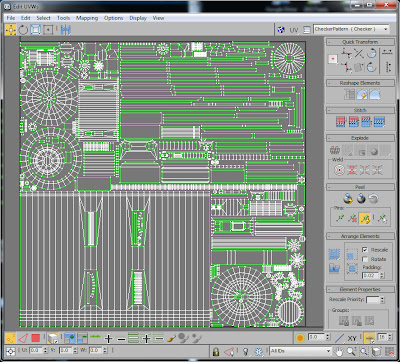Click the Target Weld icon

coord(339,170)
